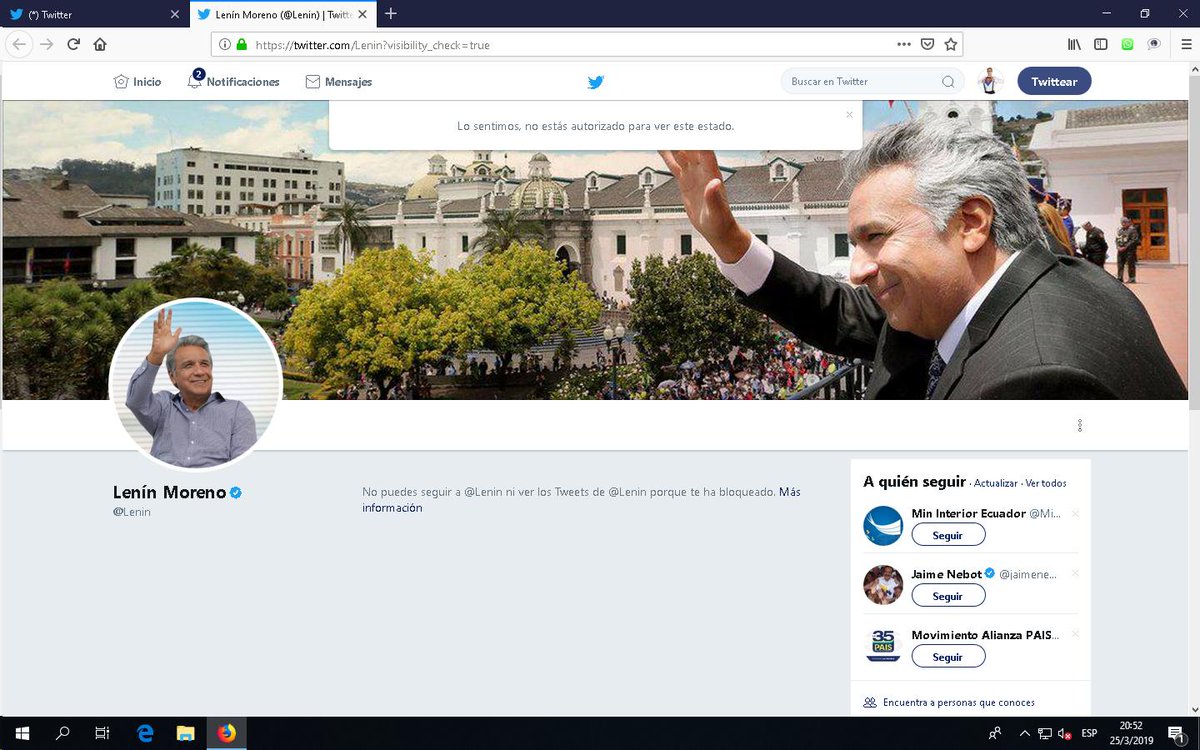Follow Movimiento Alianza PAIS
This screenshot has width=1200, height=750.
(948, 657)
